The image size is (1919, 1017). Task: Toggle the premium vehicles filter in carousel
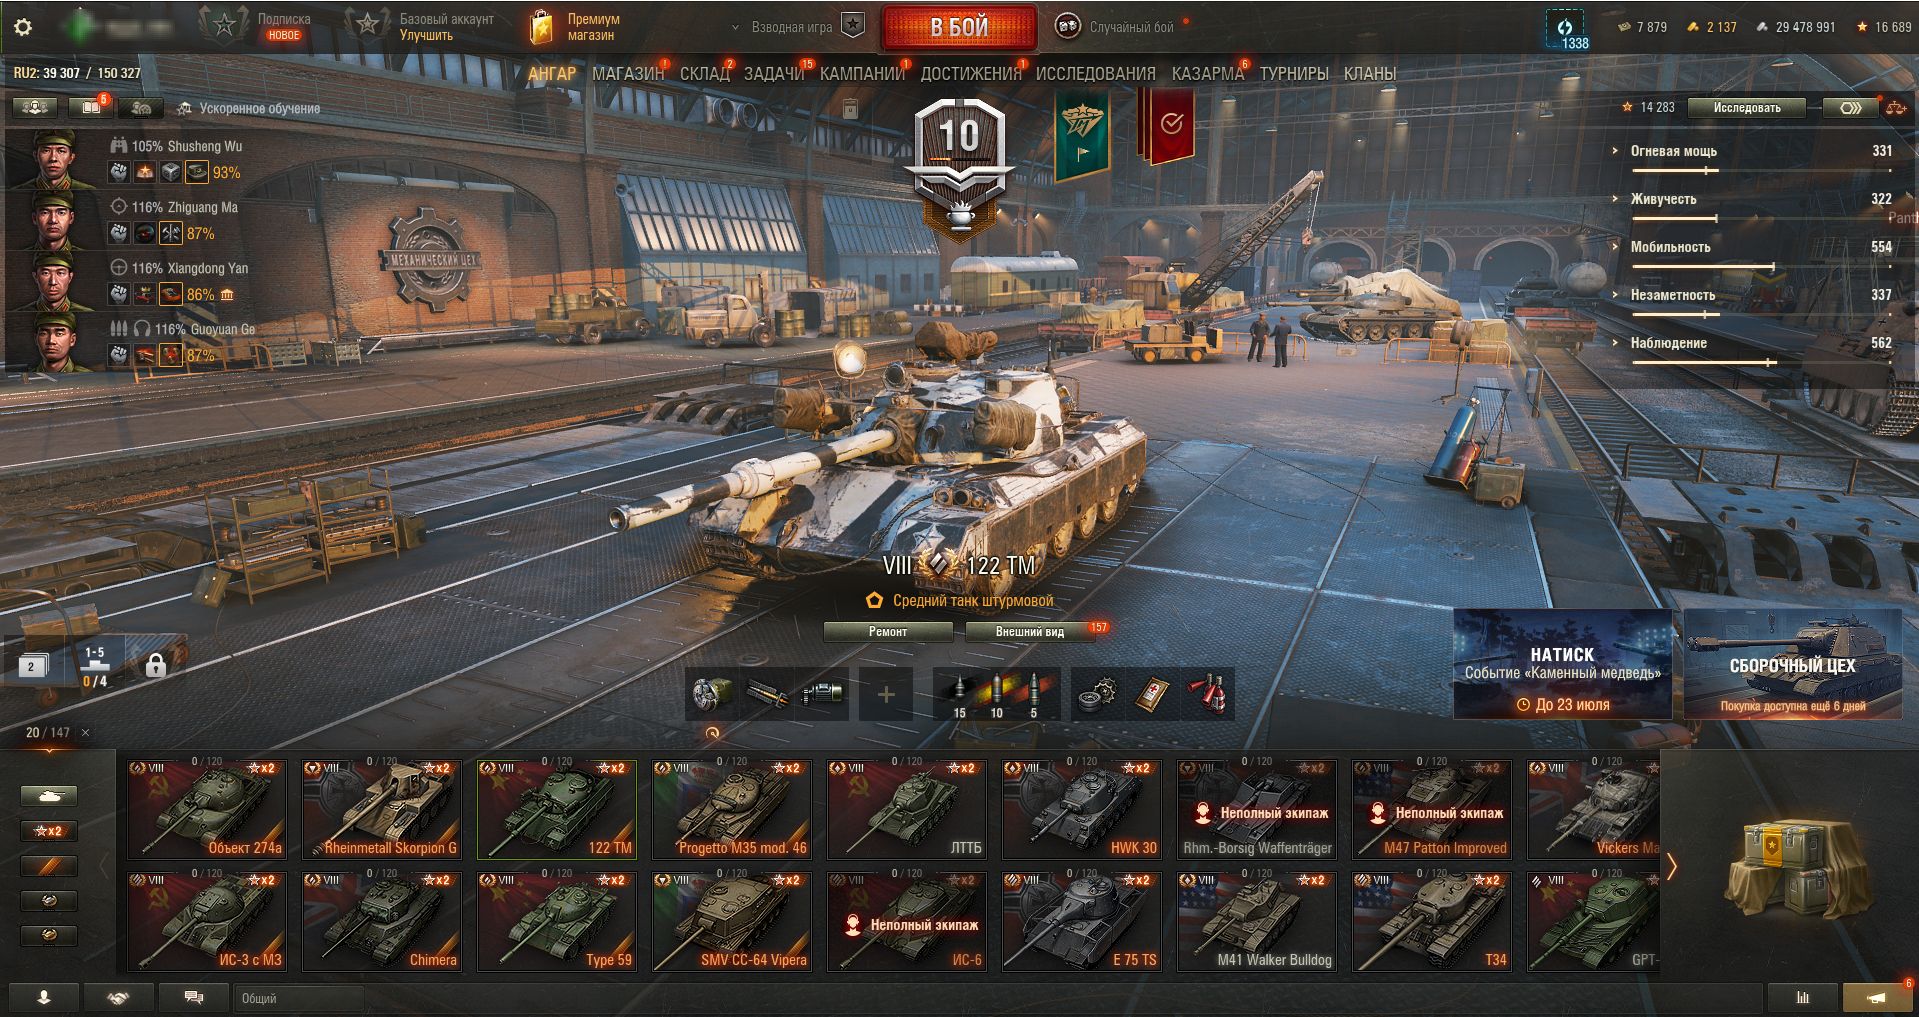(49, 866)
